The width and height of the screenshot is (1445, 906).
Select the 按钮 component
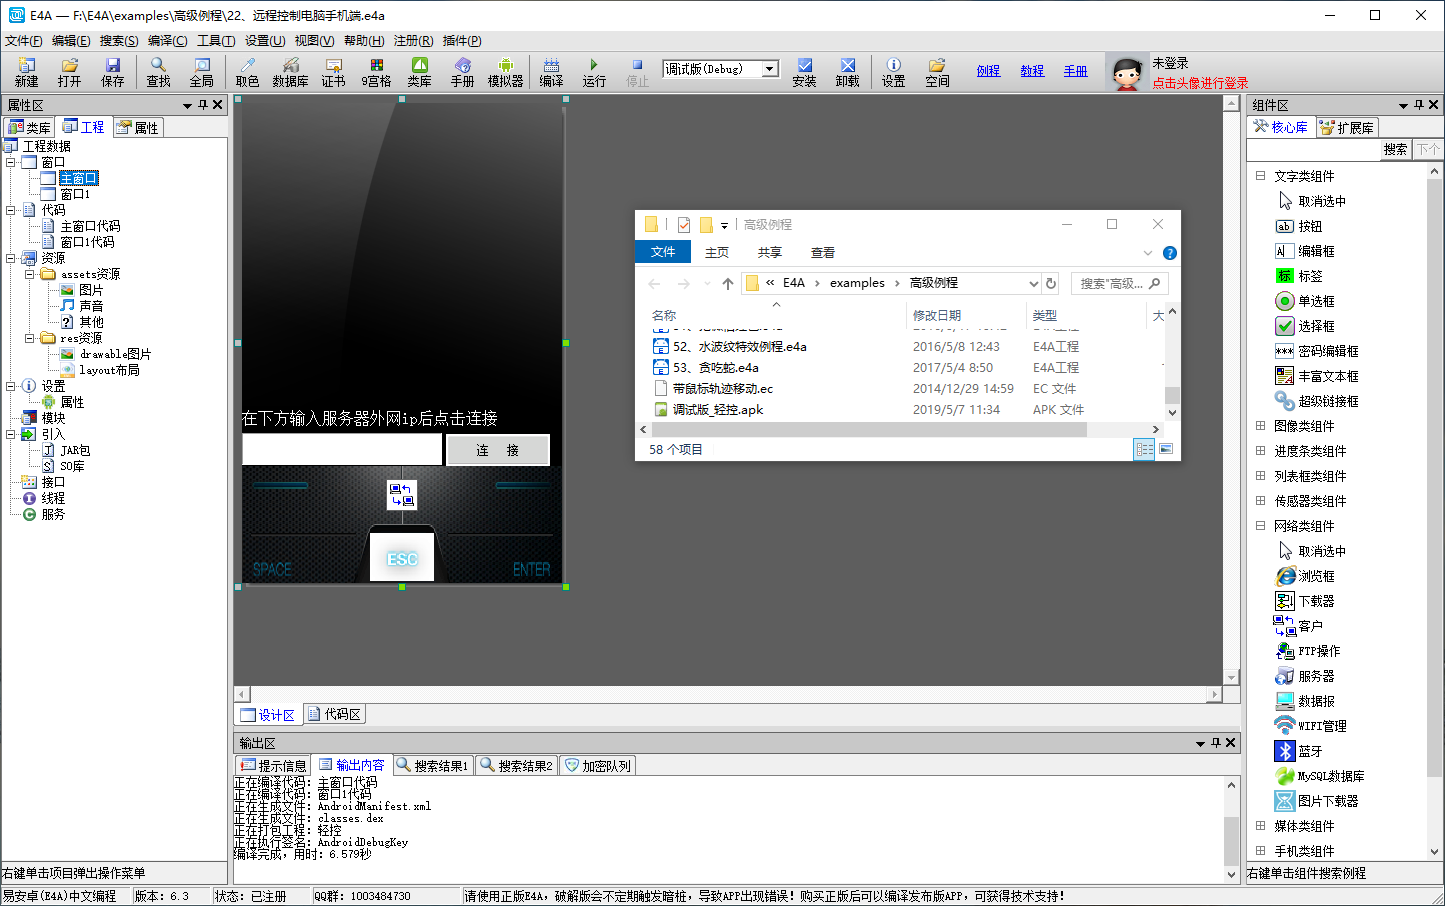pyautogui.click(x=1299, y=226)
